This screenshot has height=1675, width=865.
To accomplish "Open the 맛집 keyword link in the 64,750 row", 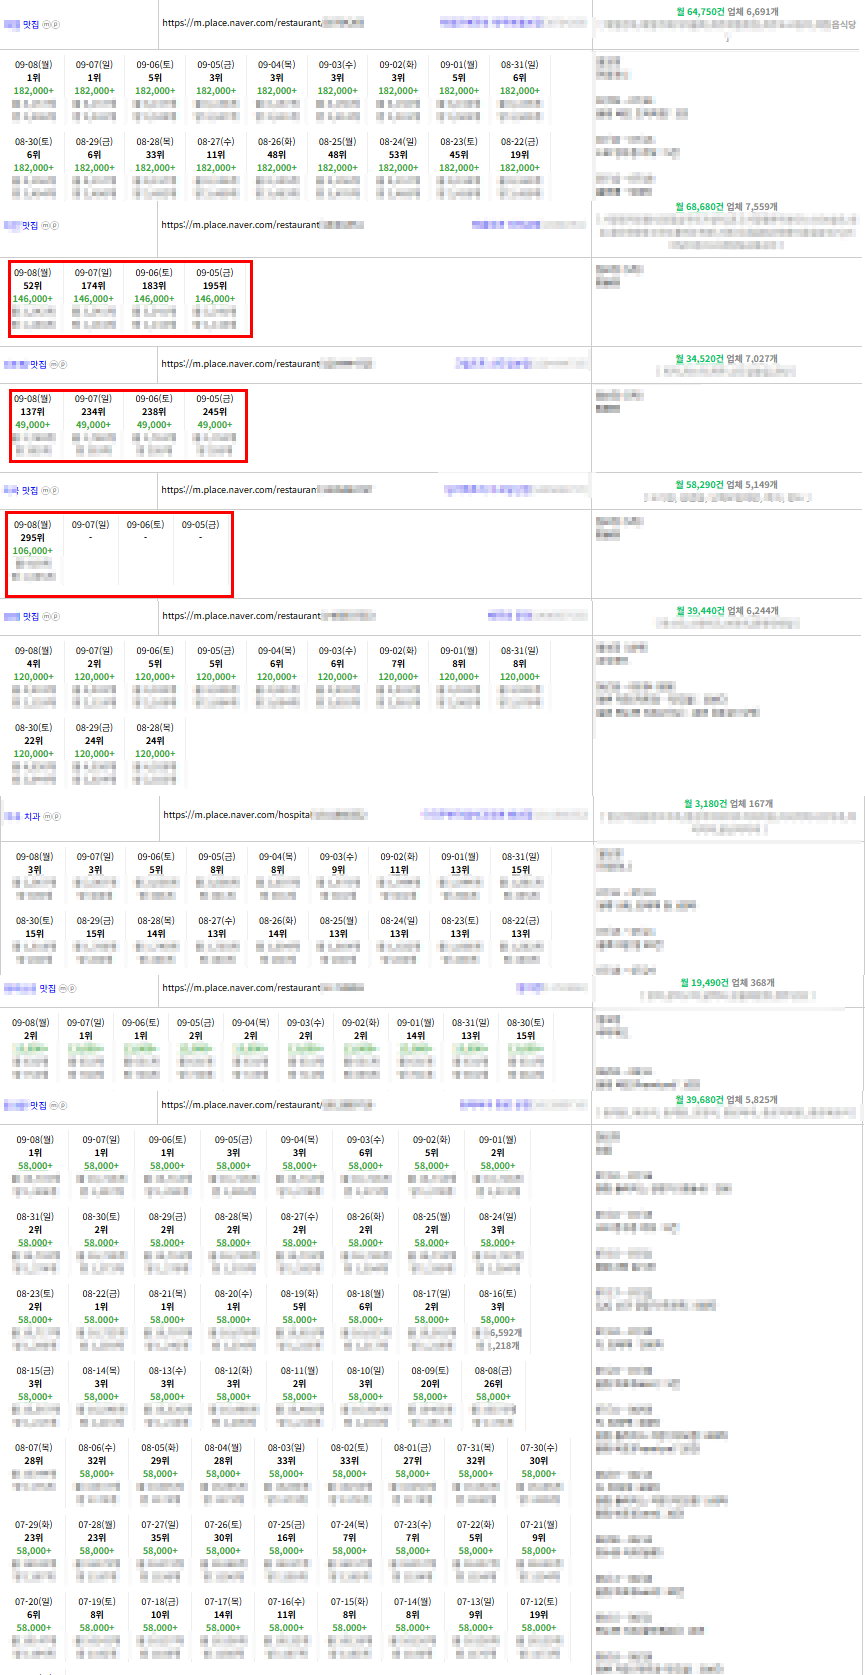I will click(30, 25).
